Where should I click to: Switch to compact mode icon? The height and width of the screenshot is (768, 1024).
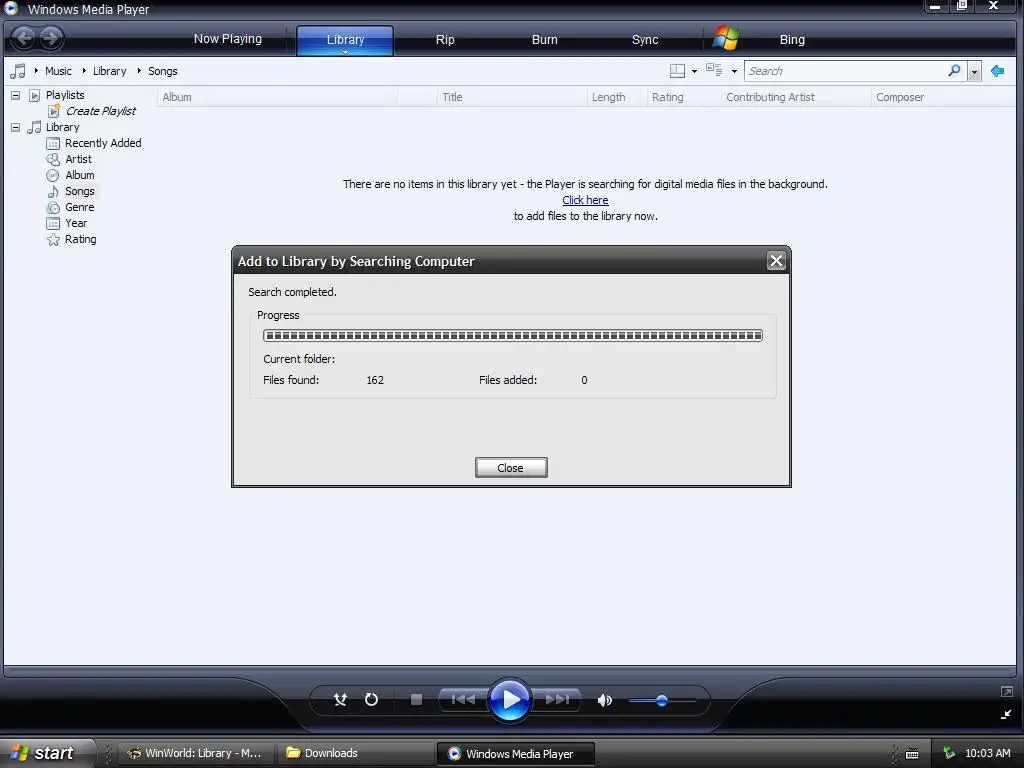click(x=1006, y=714)
